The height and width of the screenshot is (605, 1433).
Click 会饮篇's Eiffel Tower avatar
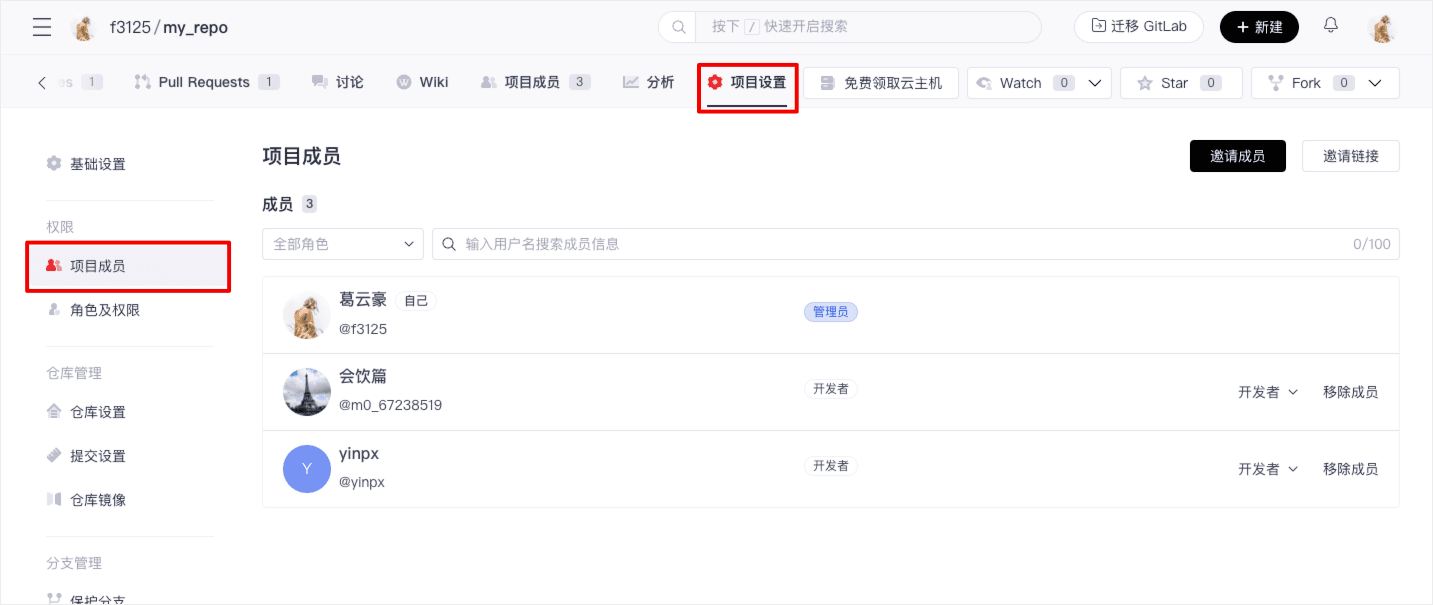[x=307, y=392]
